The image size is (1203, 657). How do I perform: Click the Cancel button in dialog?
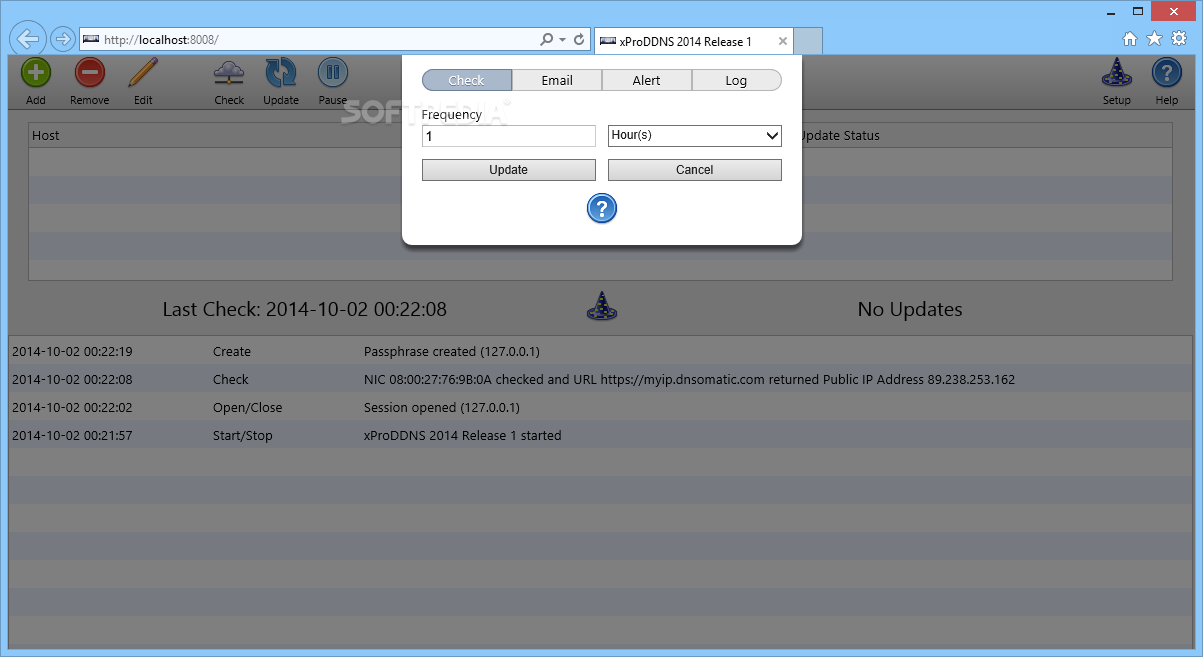(x=695, y=170)
